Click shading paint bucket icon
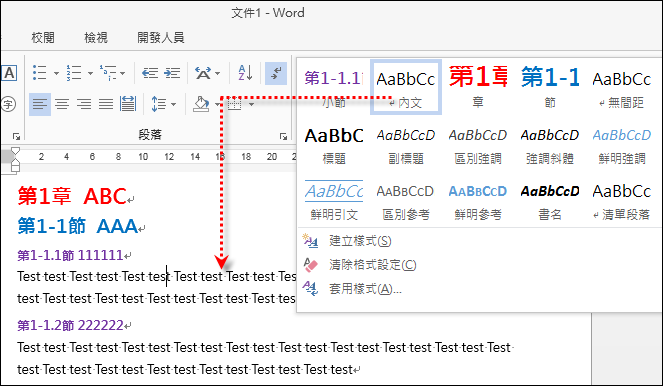 (x=201, y=104)
